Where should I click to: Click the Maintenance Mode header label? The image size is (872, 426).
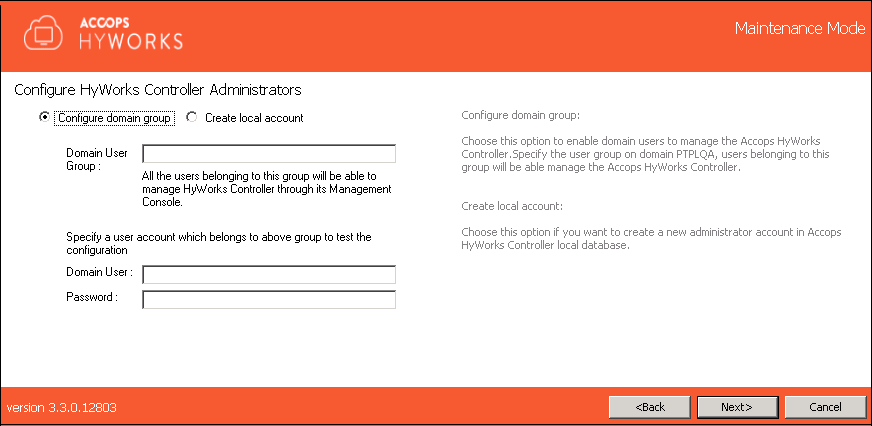[x=799, y=28]
